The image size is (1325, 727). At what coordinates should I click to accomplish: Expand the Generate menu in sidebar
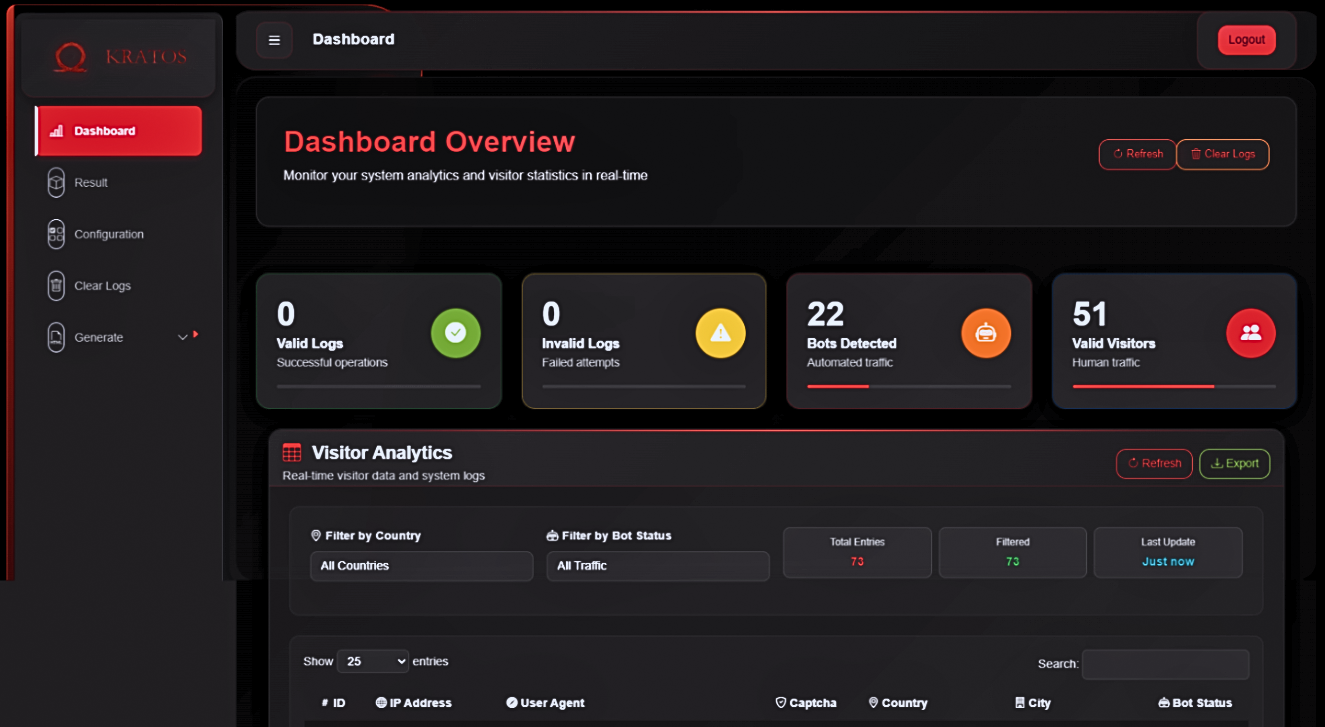pyautogui.click(x=120, y=337)
